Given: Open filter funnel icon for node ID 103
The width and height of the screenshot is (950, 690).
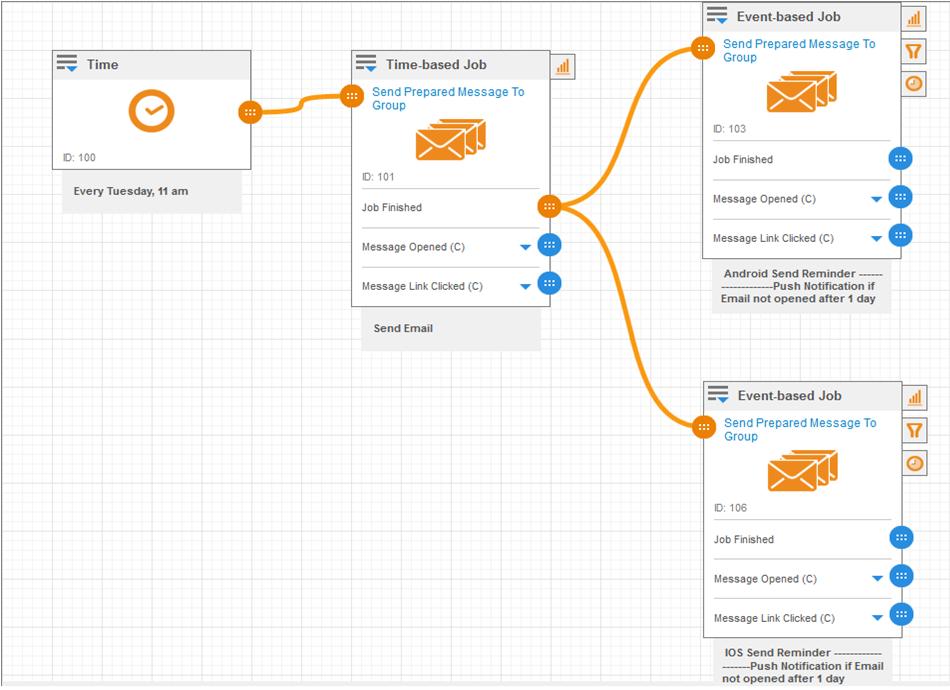Looking at the screenshot, I should (x=914, y=51).
